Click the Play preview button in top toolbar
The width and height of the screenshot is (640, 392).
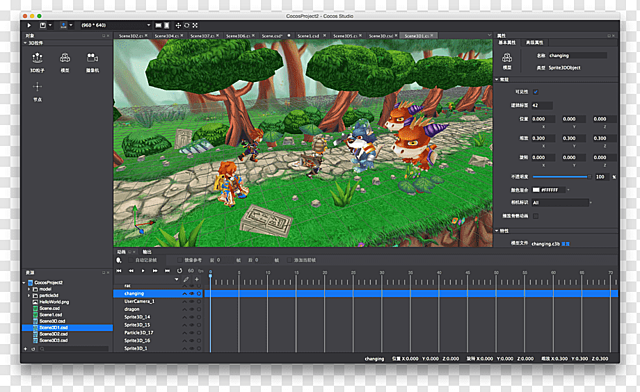click(29, 25)
